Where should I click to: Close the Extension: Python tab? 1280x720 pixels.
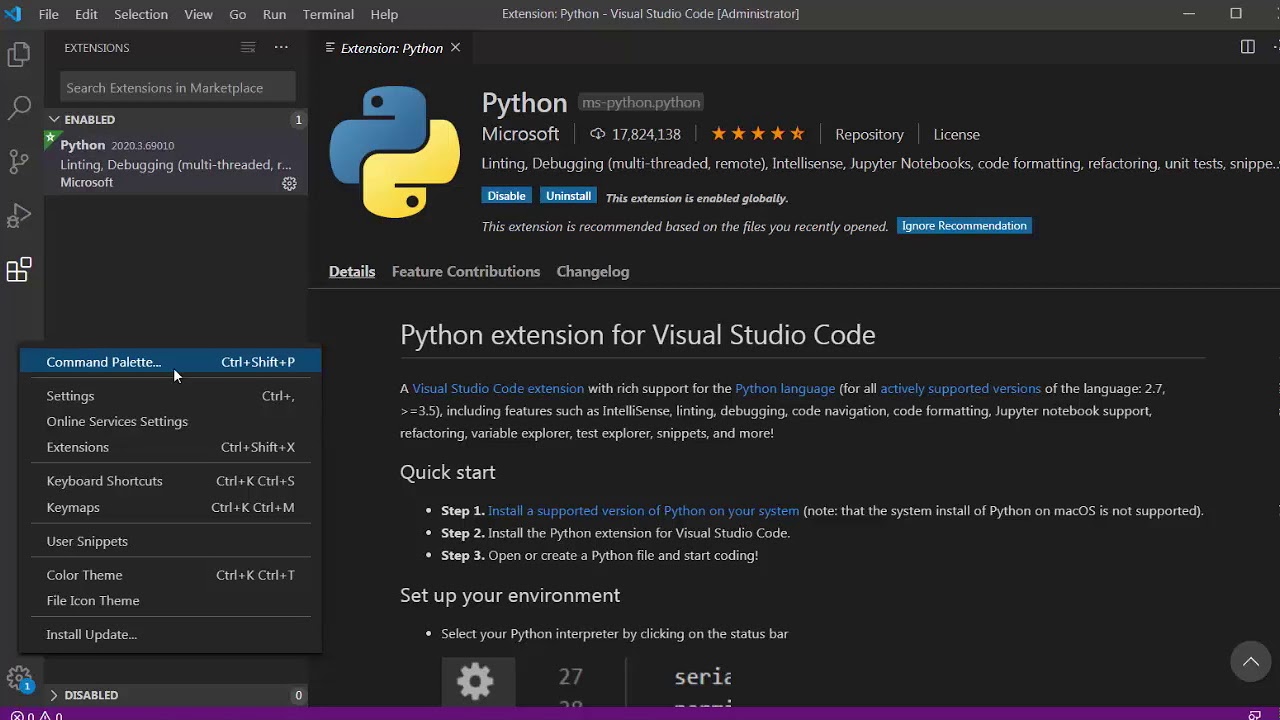click(455, 47)
